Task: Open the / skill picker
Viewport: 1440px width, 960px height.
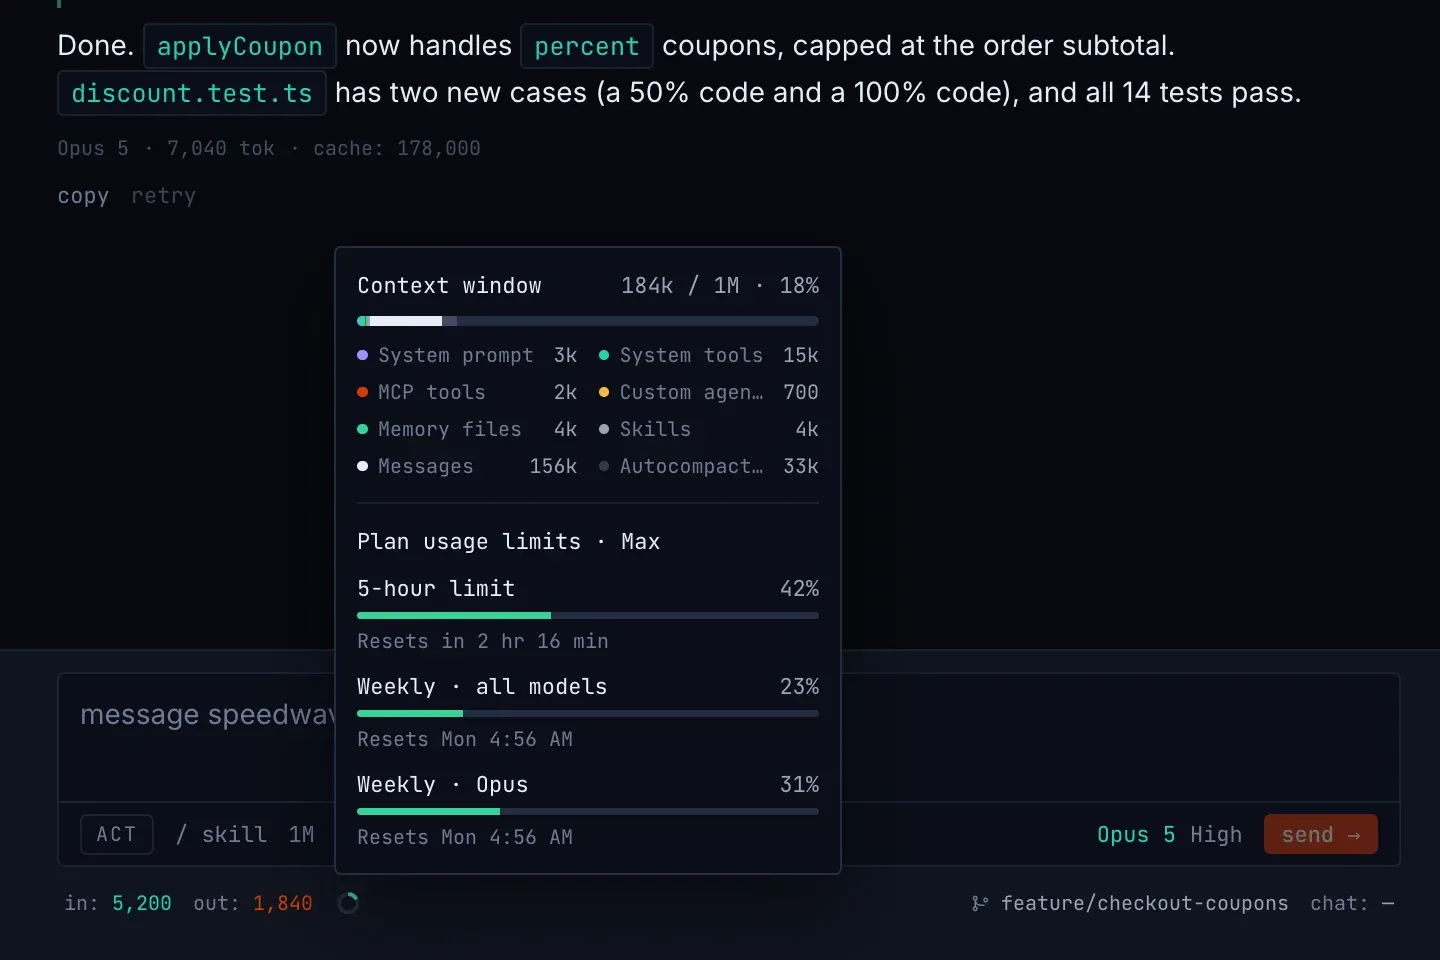Action: click(221, 834)
